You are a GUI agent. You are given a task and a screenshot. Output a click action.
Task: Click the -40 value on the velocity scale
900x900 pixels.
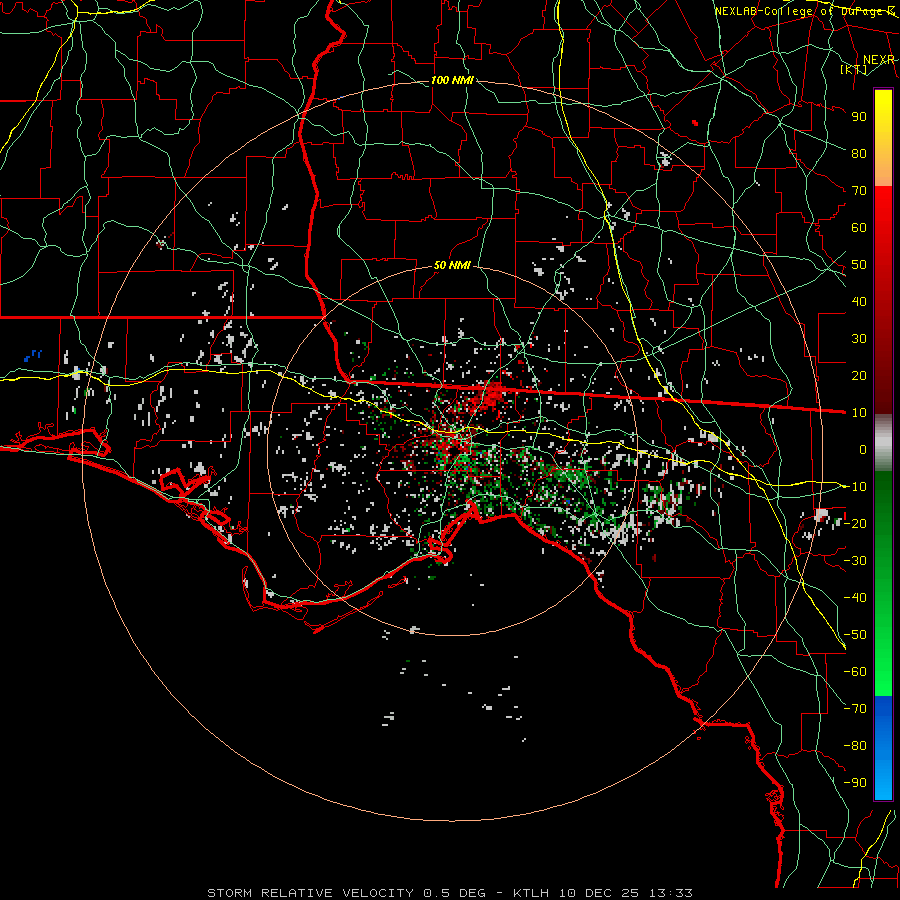click(855, 598)
